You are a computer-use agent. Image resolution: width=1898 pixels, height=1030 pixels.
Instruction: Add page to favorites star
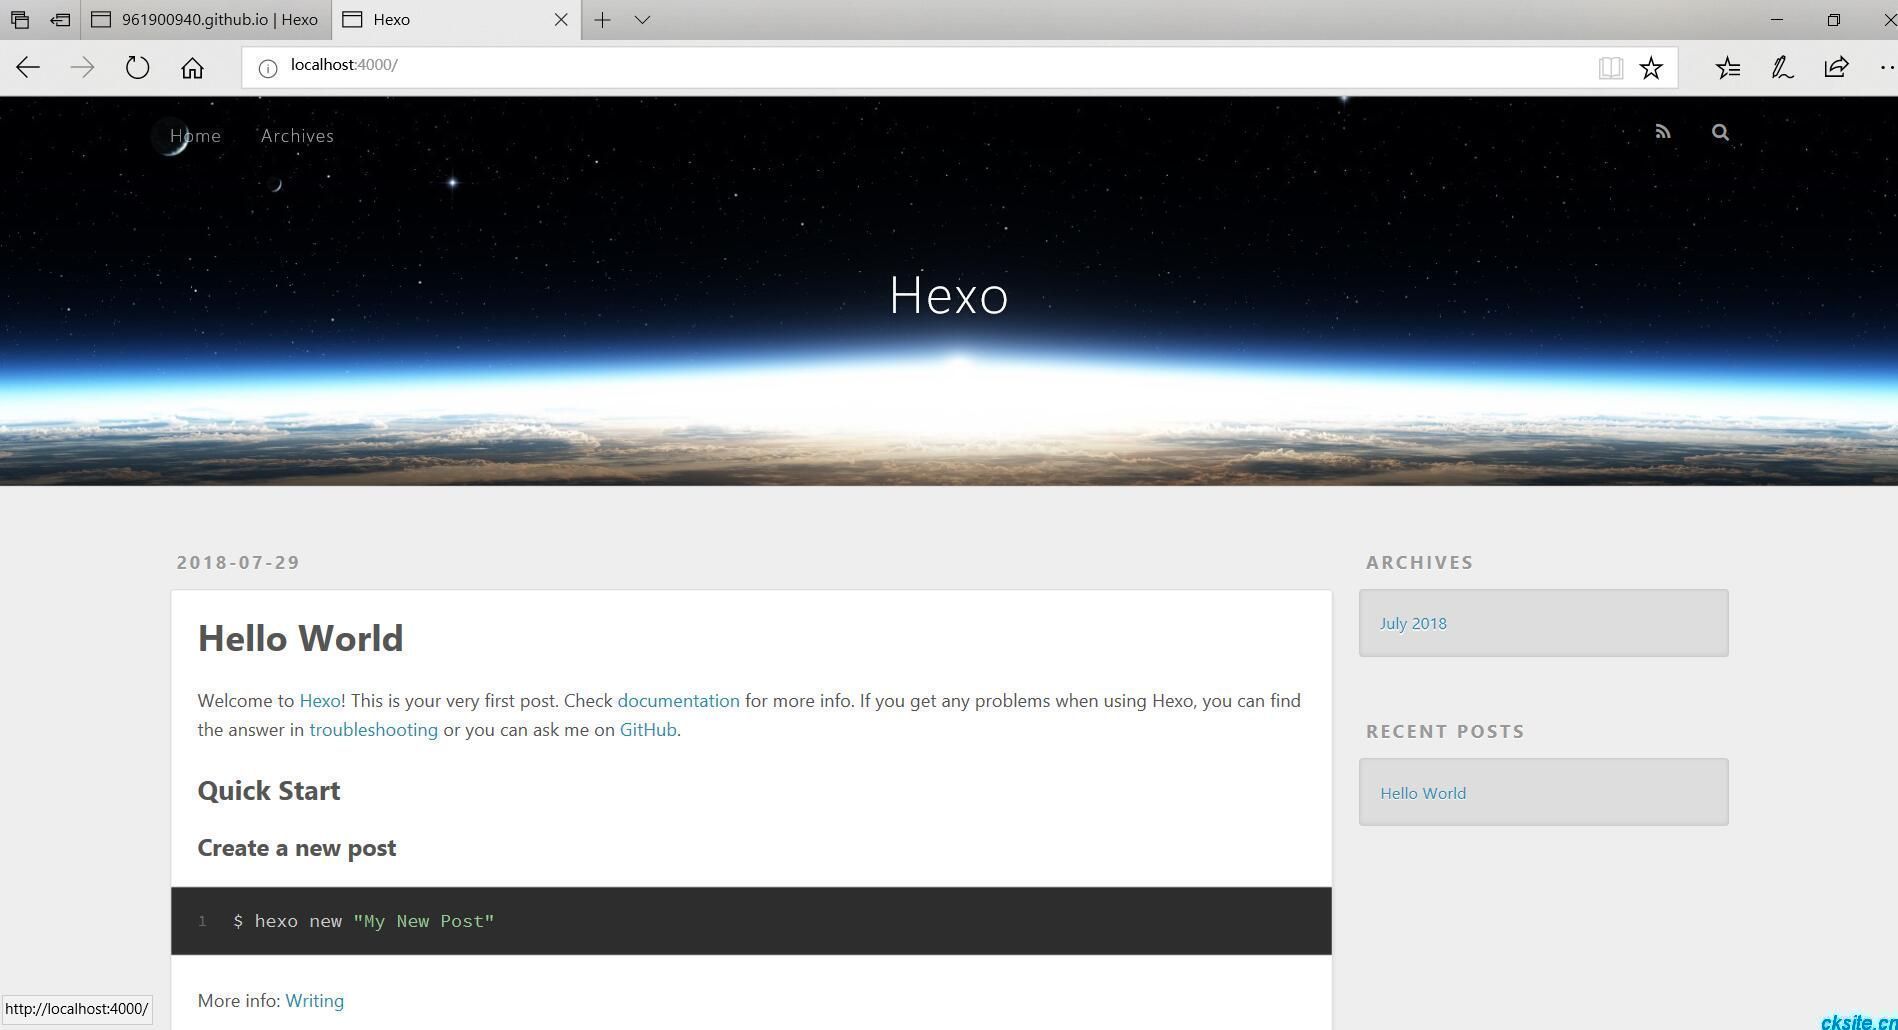tap(1651, 68)
